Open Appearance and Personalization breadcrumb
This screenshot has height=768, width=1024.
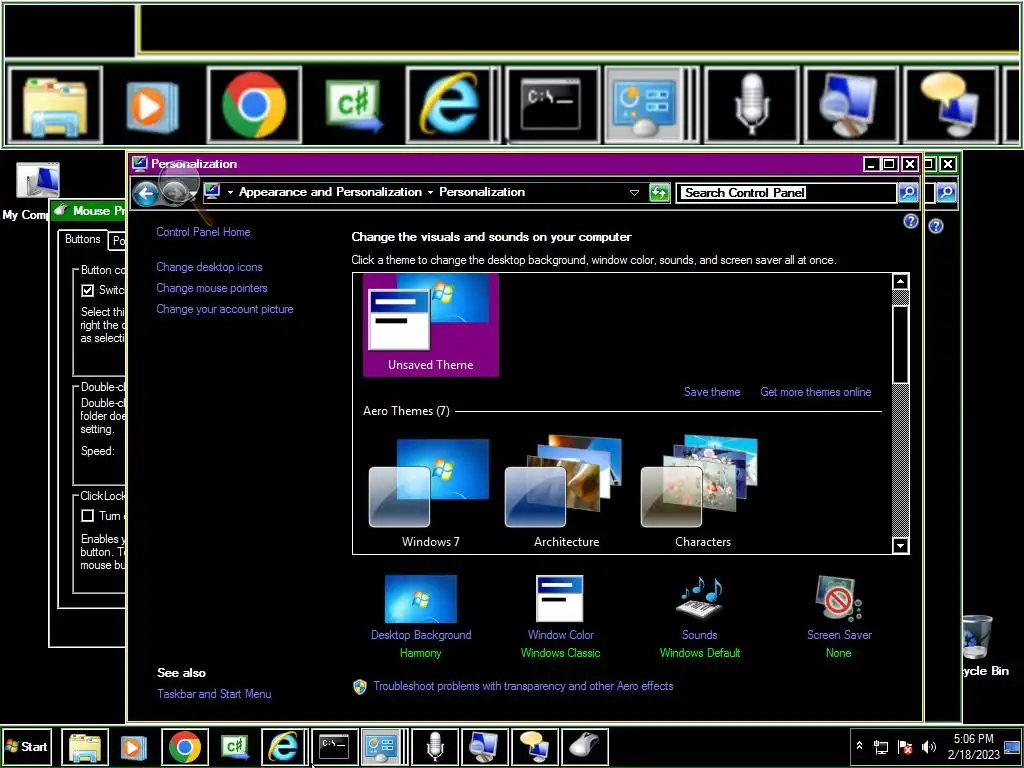click(x=330, y=192)
